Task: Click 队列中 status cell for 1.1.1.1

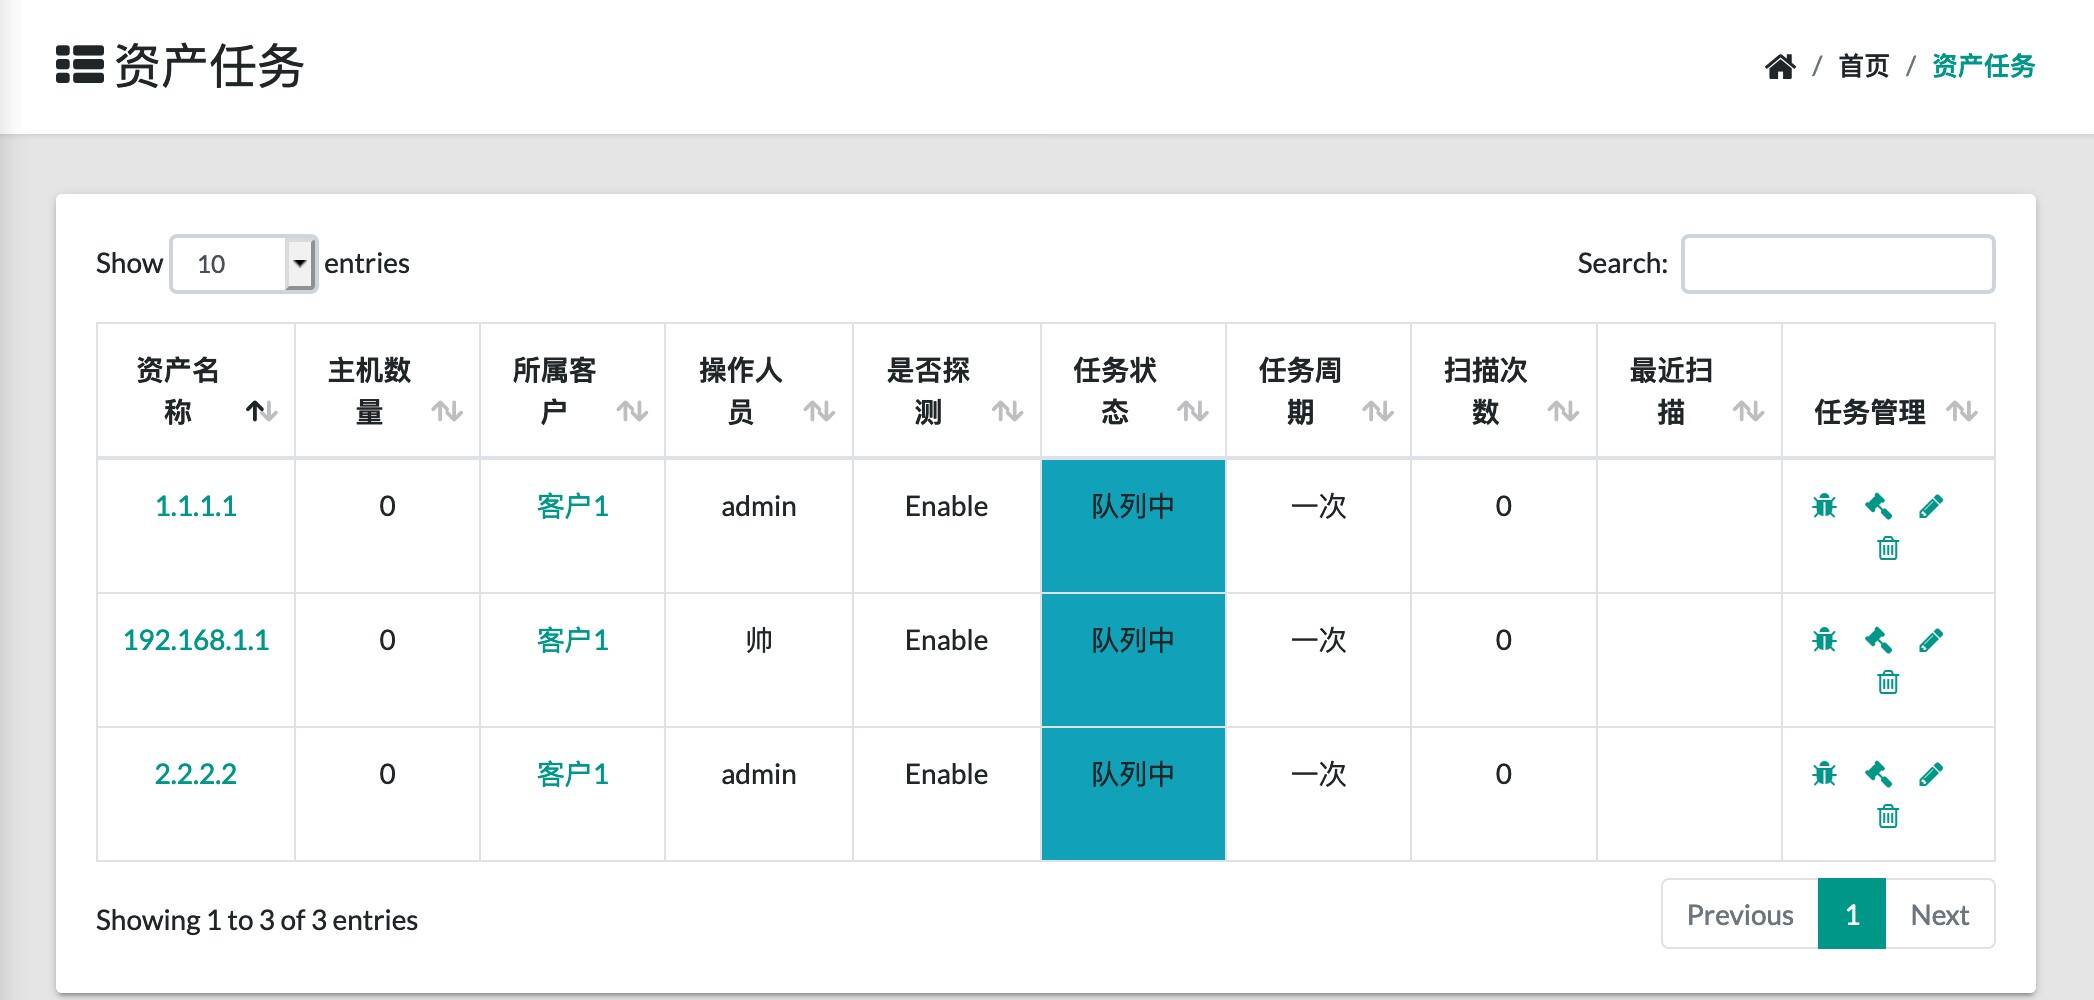Action: point(1133,526)
